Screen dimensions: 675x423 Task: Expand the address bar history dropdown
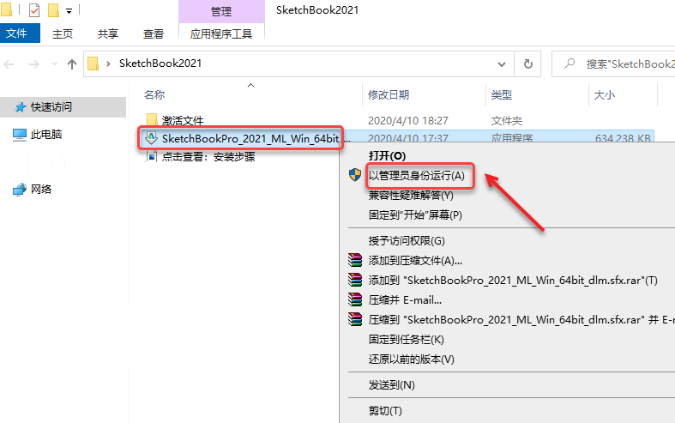point(502,65)
